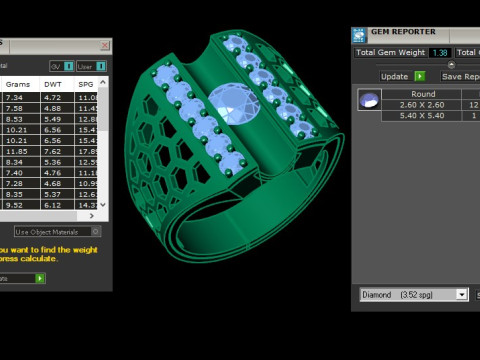Click the yellow calculate instruction text
The image size is (480, 360).
tap(48, 254)
